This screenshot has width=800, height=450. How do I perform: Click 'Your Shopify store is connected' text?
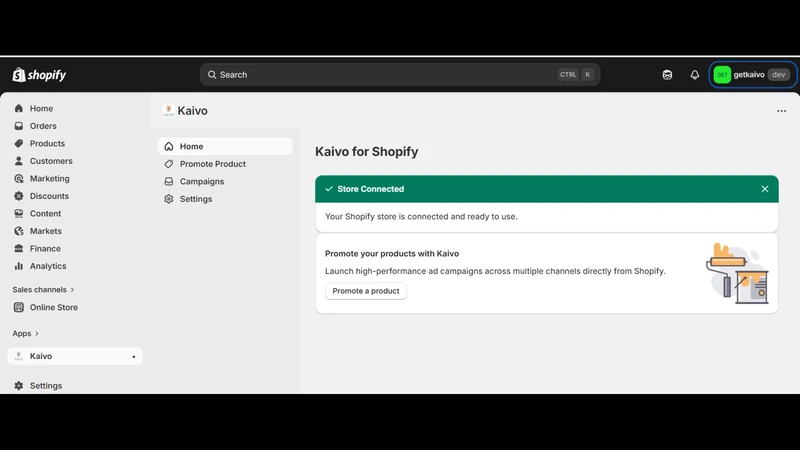(x=421, y=216)
